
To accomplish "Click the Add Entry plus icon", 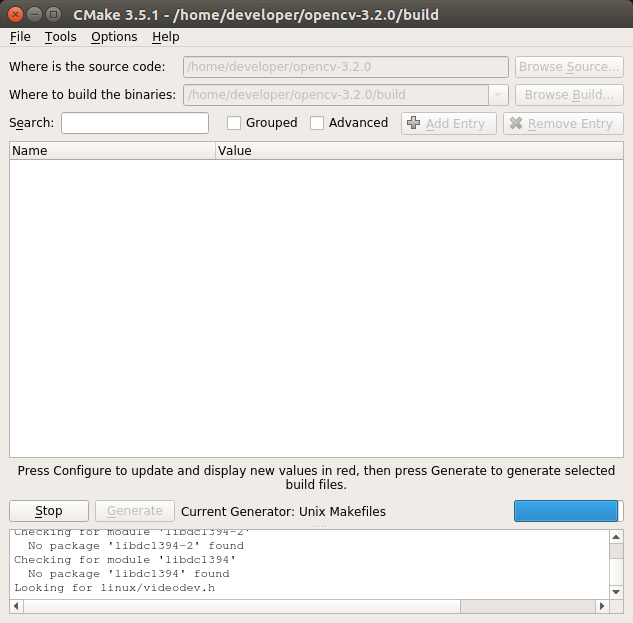I will 413,123.
